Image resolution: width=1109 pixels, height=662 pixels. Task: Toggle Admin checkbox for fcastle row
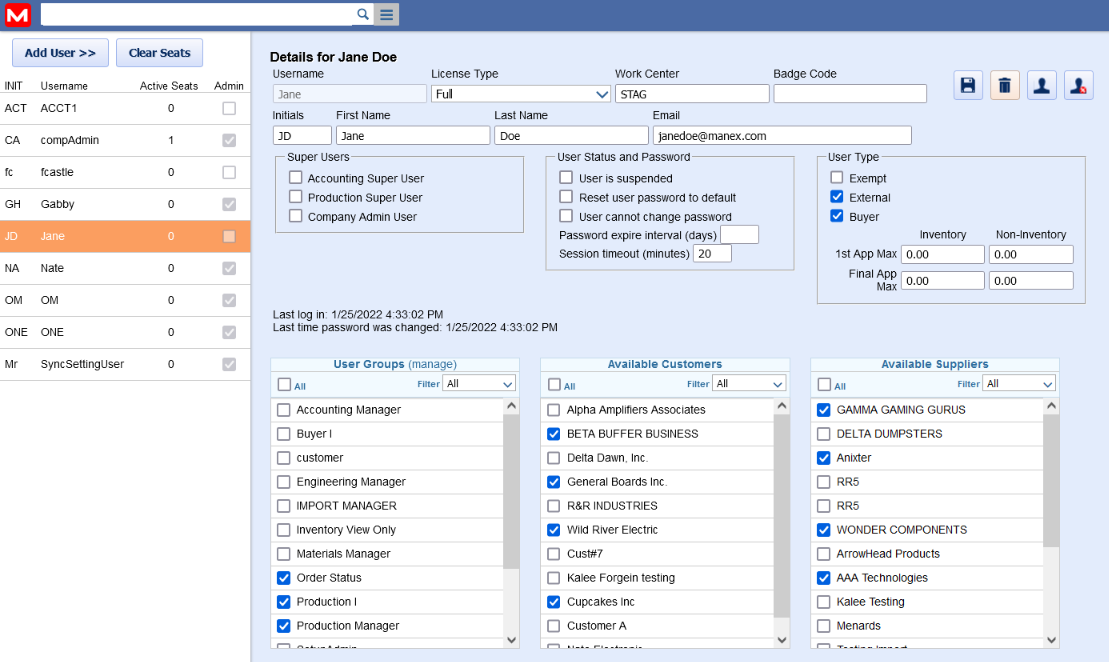pos(229,172)
